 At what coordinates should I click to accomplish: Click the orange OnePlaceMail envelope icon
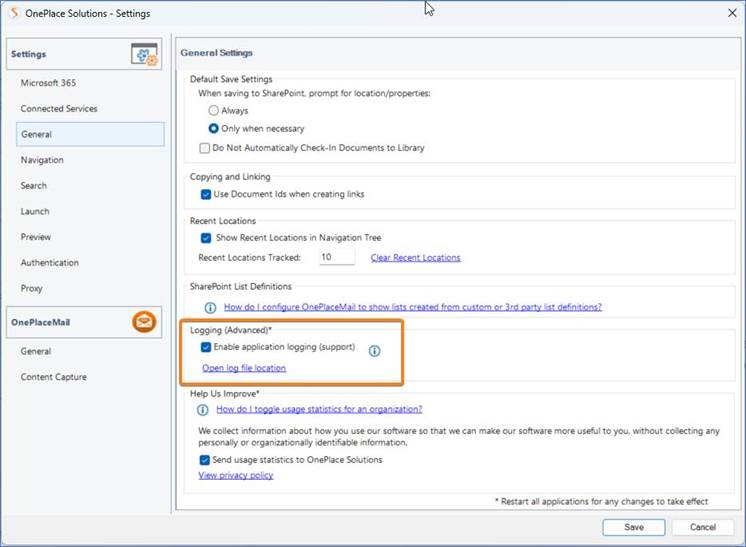(144, 322)
